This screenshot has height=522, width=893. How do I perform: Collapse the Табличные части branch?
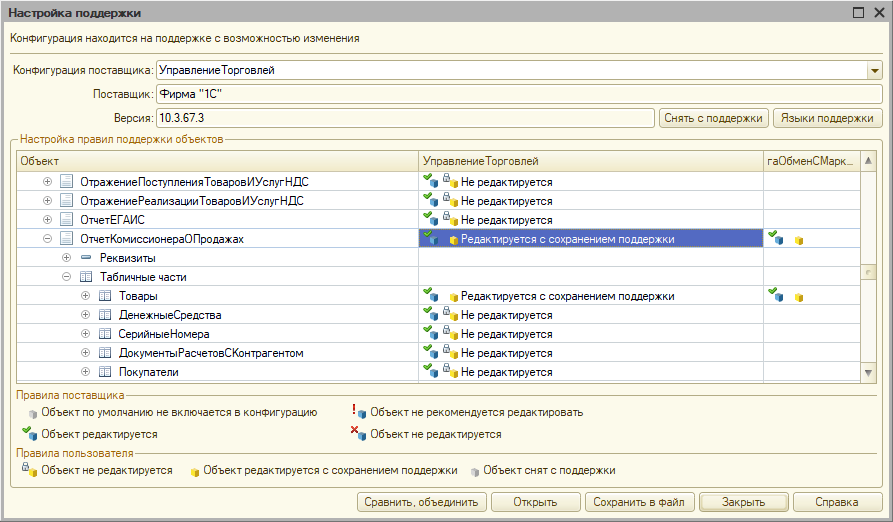[x=67, y=277]
